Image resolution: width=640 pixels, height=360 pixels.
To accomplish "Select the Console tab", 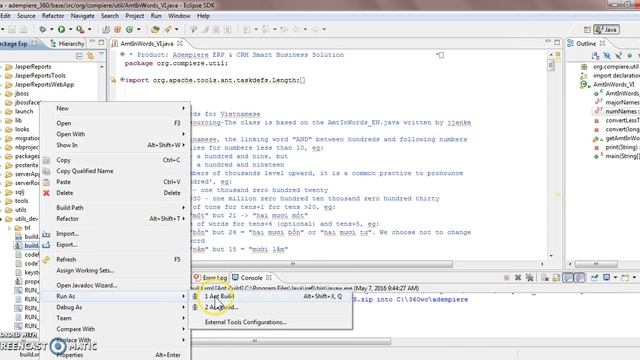I will click(251, 278).
